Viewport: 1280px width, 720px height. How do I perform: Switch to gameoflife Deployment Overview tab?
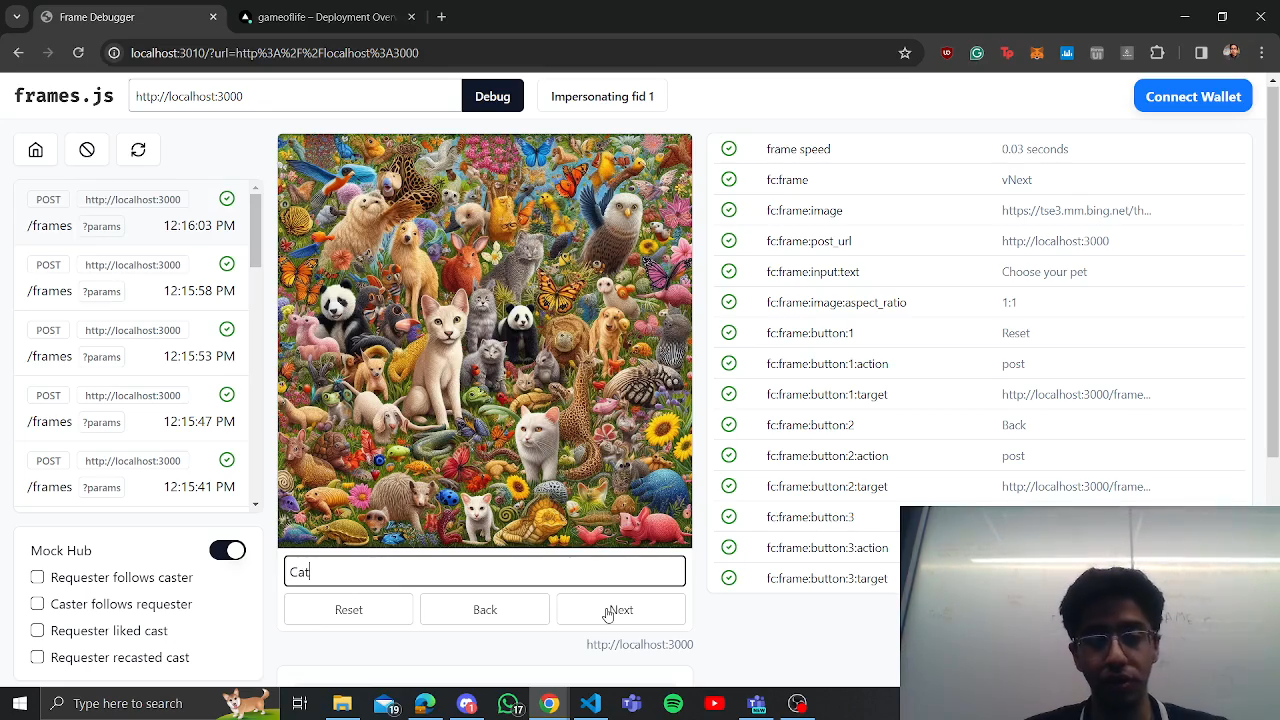pyautogui.click(x=325, y=17)
